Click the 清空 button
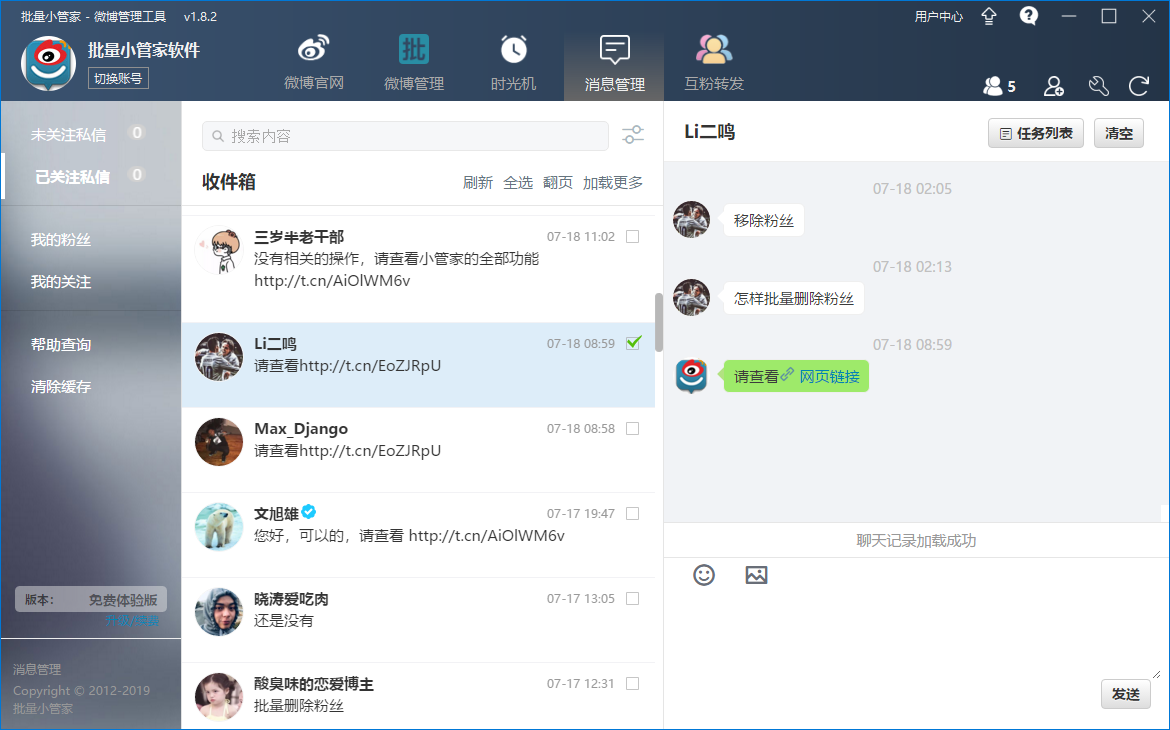This screenshot has width=1170, height=730. pos(1119,134)
